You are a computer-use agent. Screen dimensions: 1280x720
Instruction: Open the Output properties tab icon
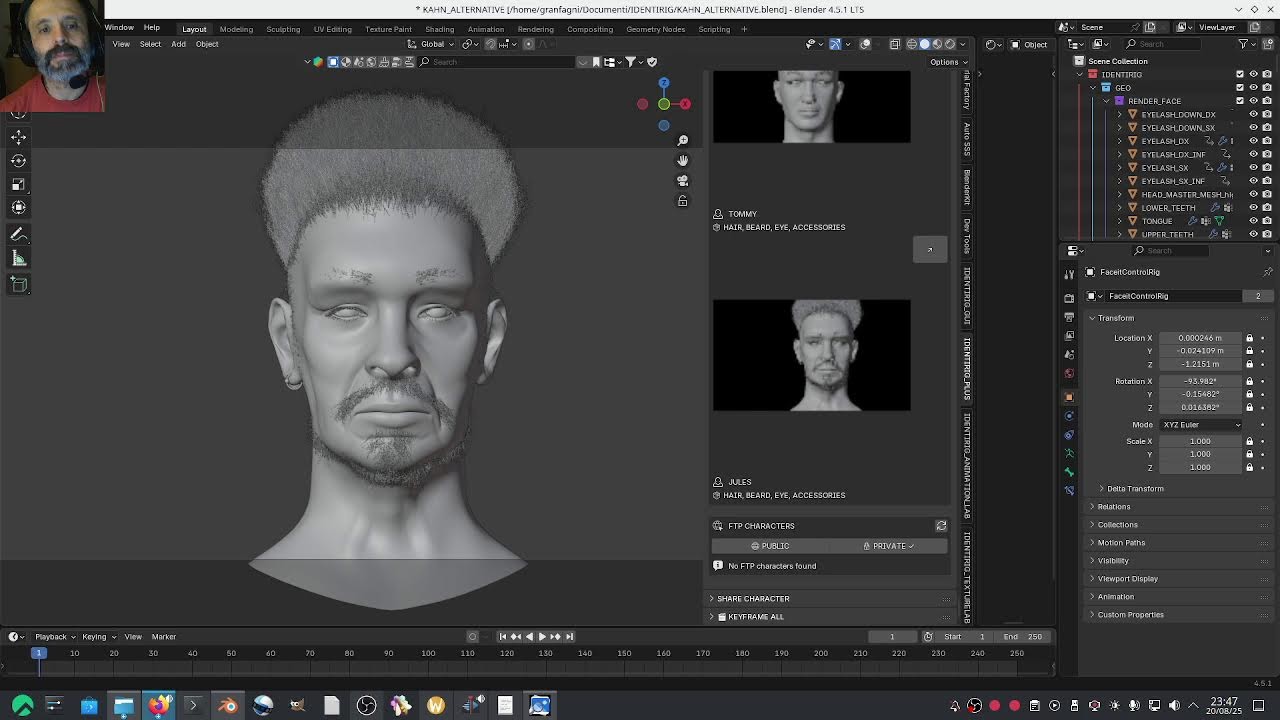point(1069,317)
